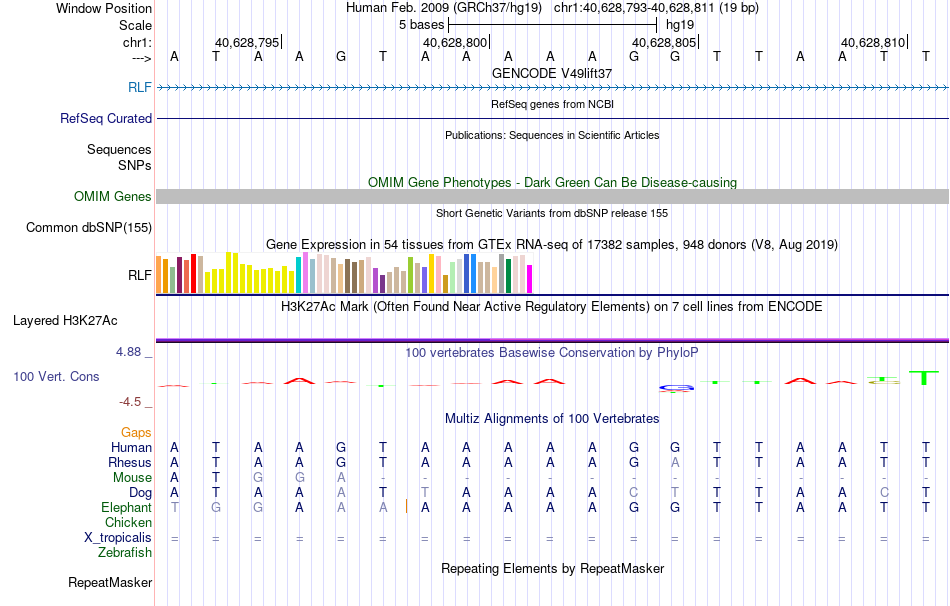Click the purple H3K27Ac signal line
This screenshot has height=606, width=950.
[x=552, y=340]
